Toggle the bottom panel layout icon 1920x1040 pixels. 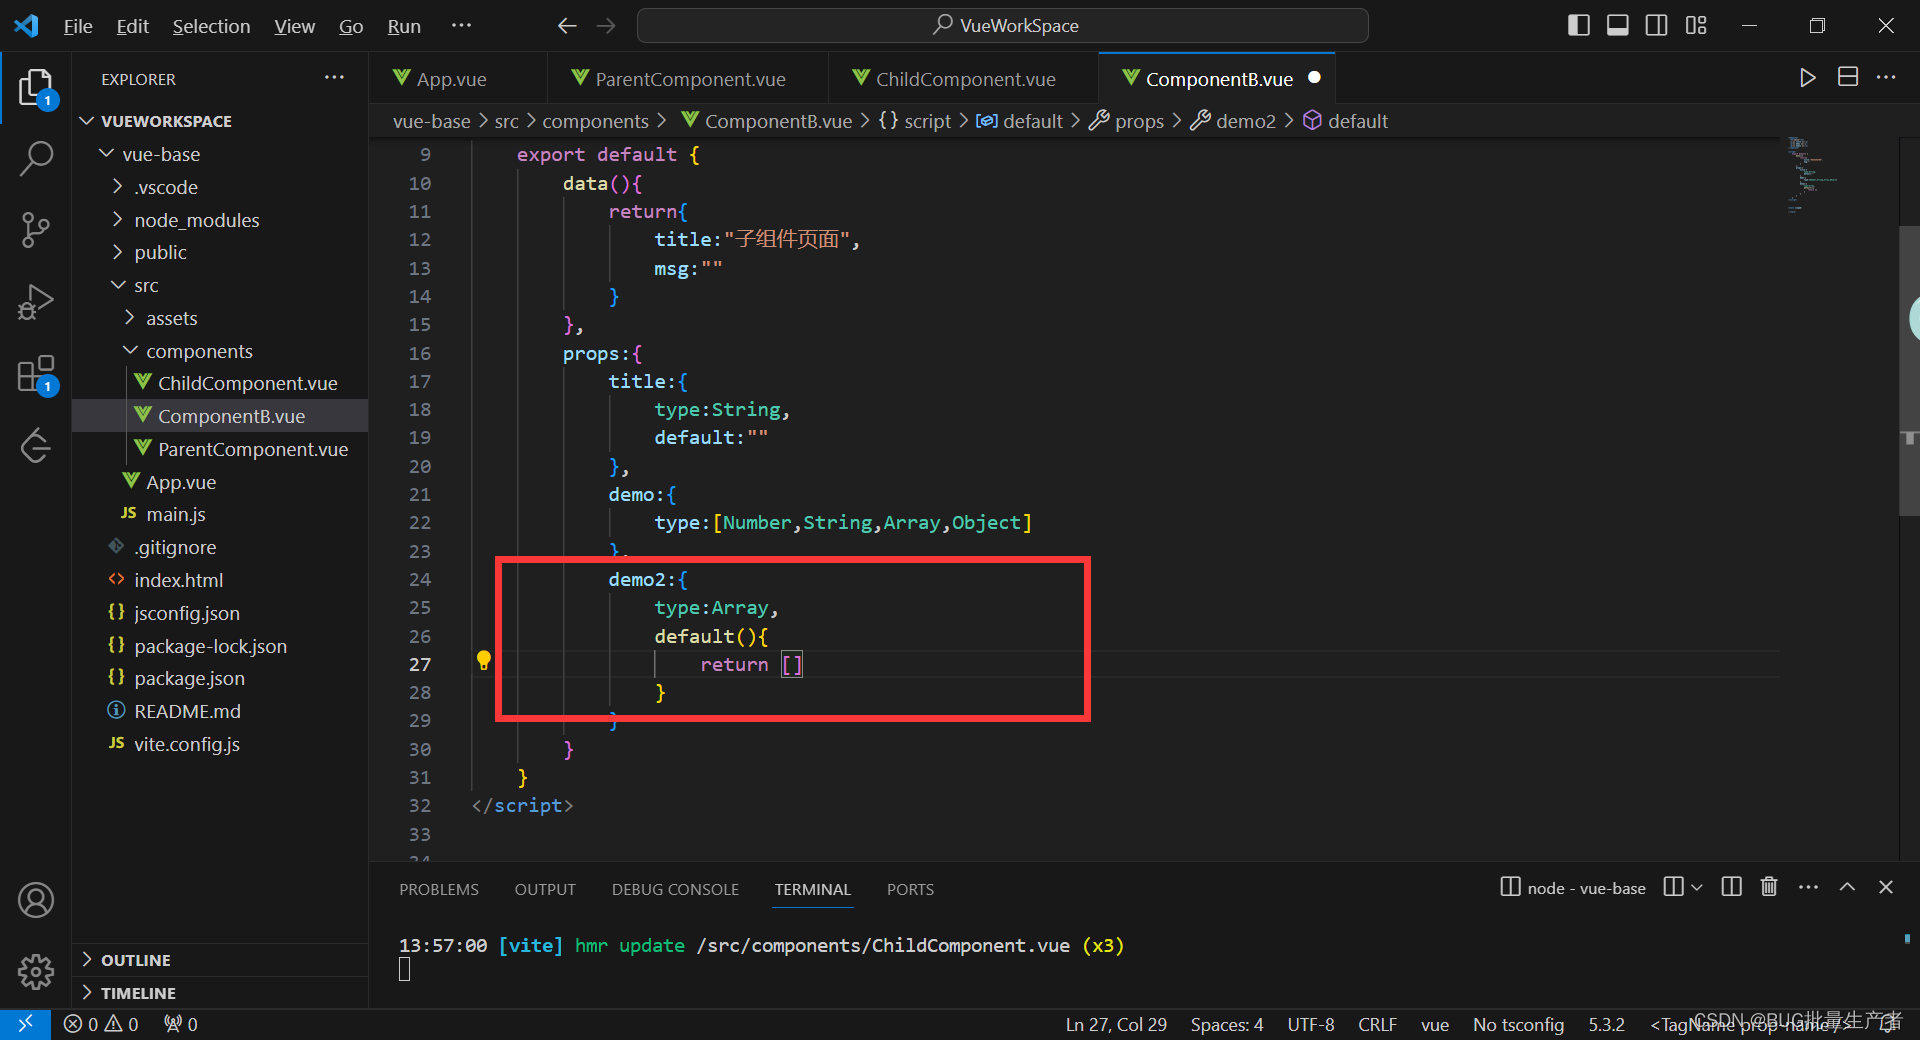click(1618, 26)
